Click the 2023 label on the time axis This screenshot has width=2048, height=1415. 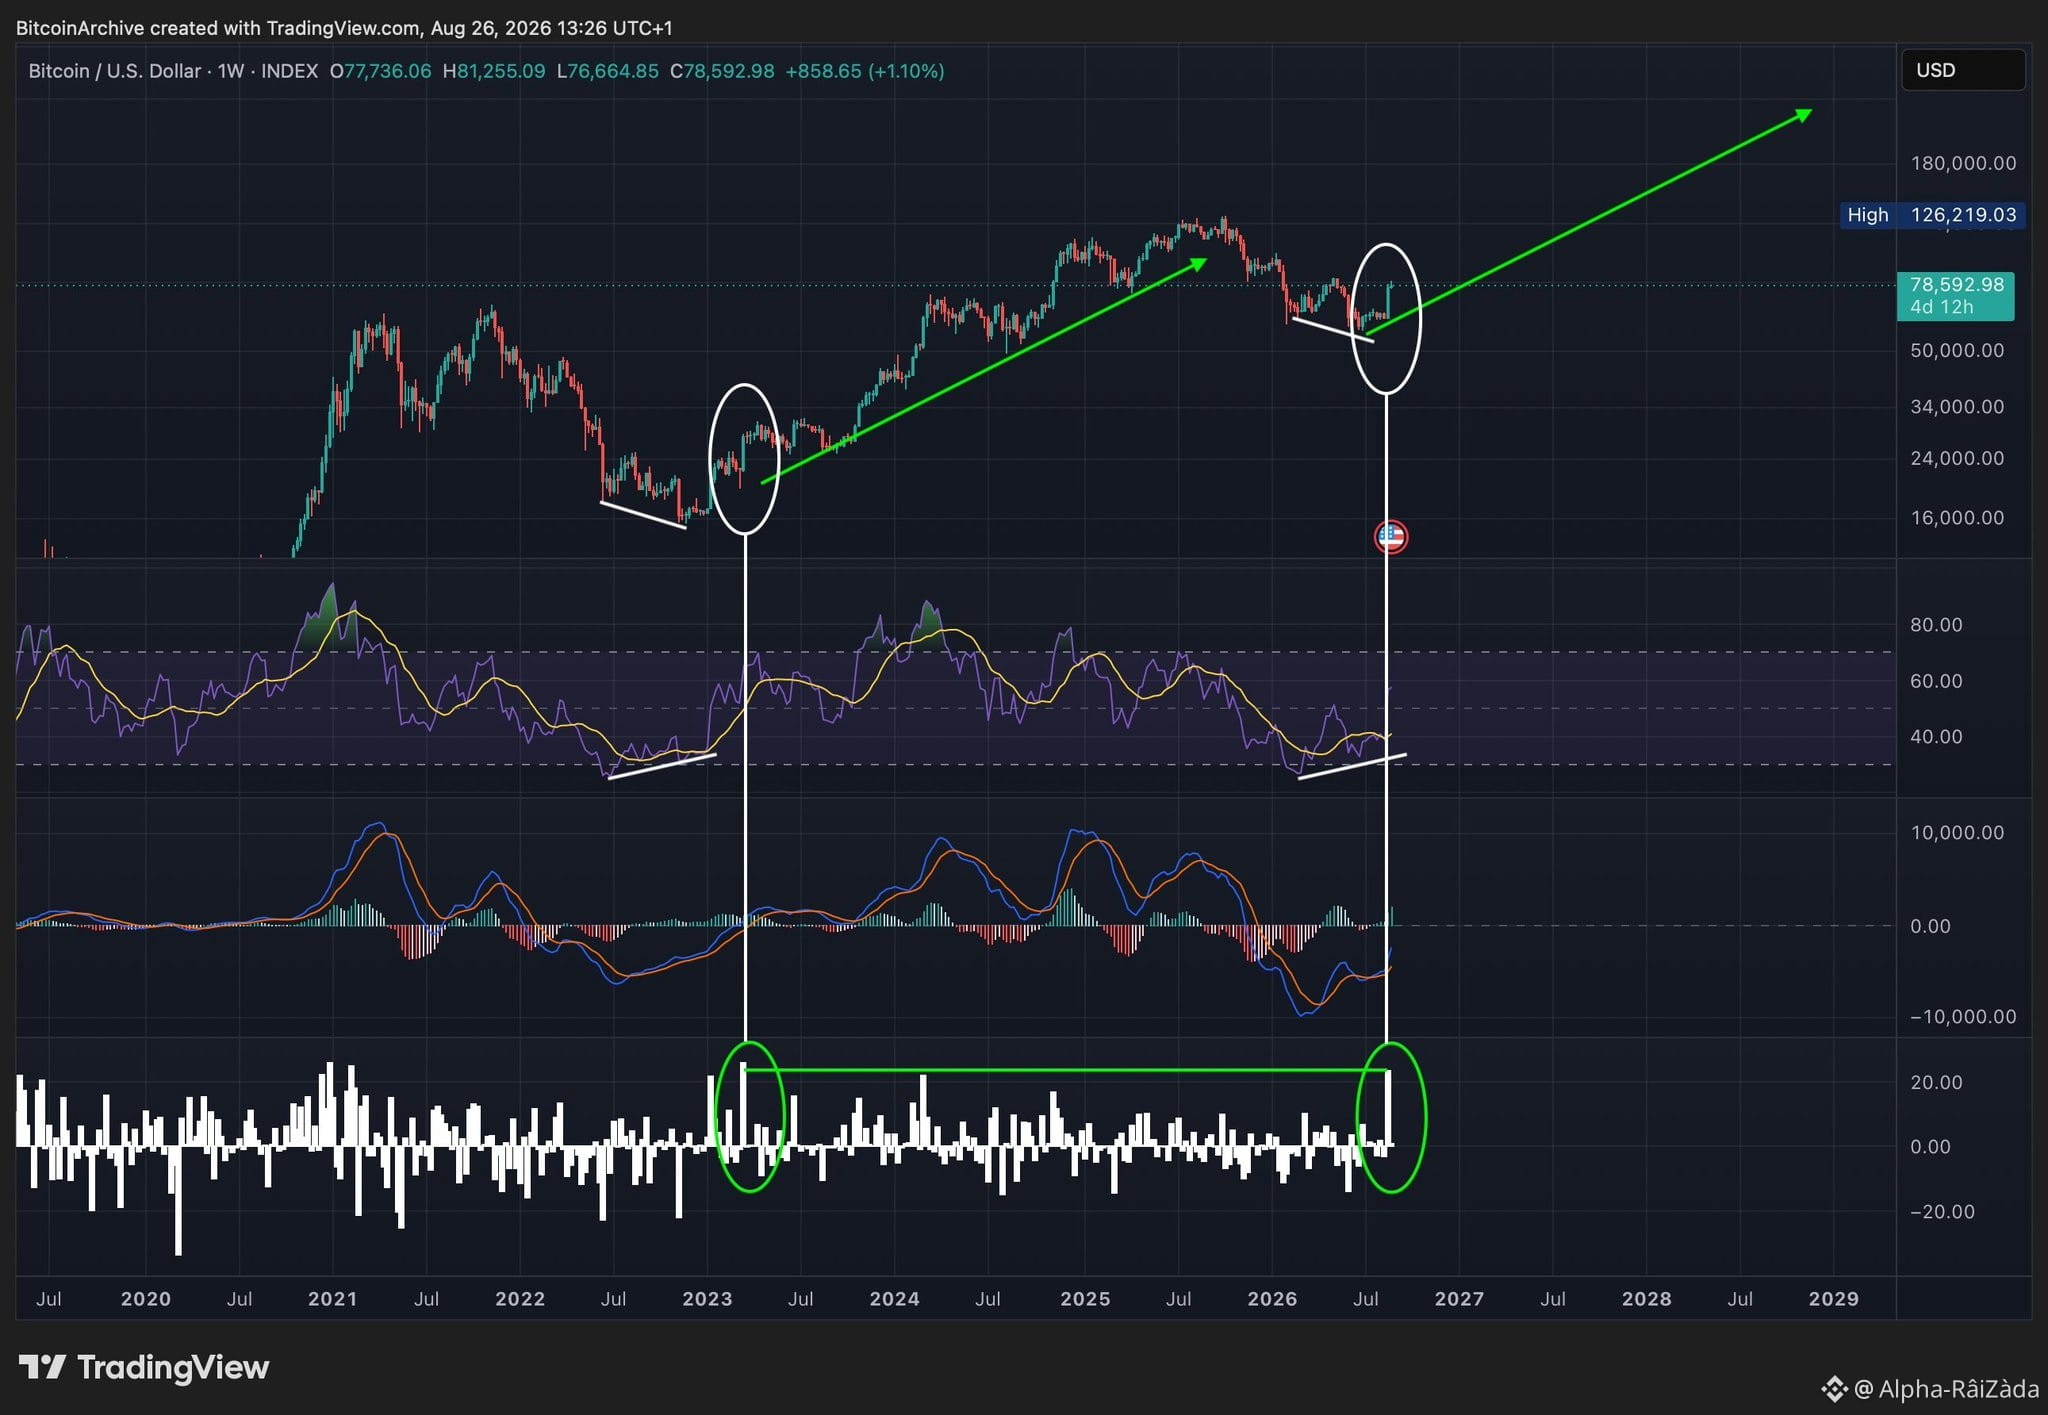[707, 1299]
